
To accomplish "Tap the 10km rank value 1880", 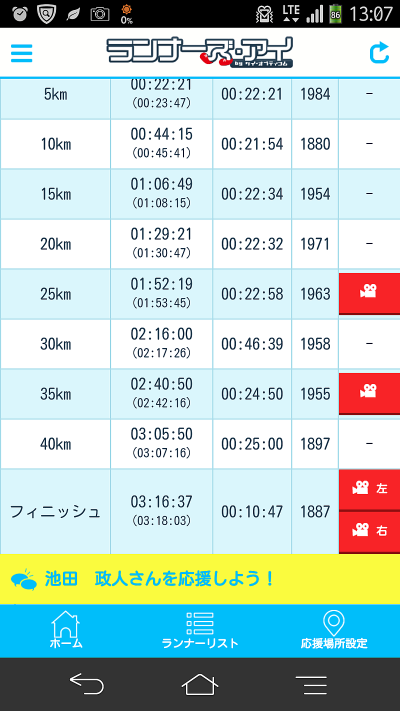I will pyautogui.click(x=315, y=145).
